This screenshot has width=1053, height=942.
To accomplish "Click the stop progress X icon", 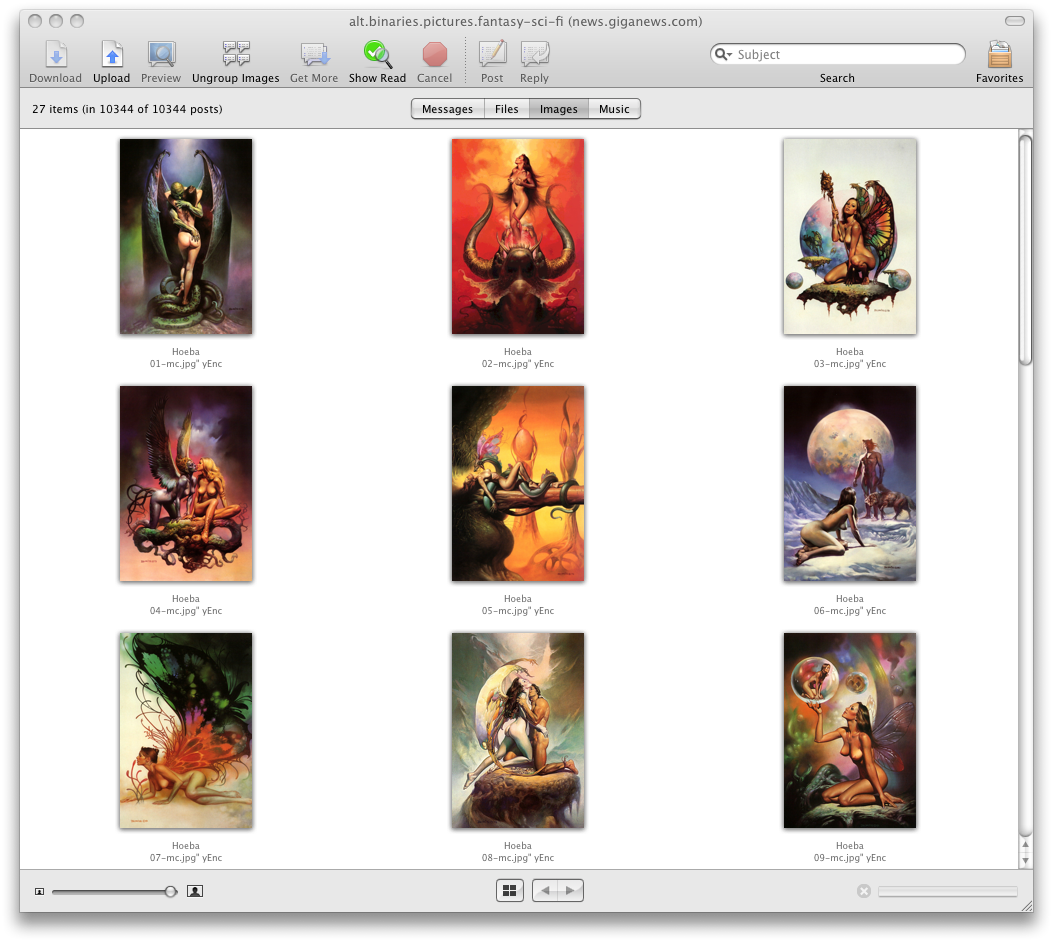I will (864, 891).
